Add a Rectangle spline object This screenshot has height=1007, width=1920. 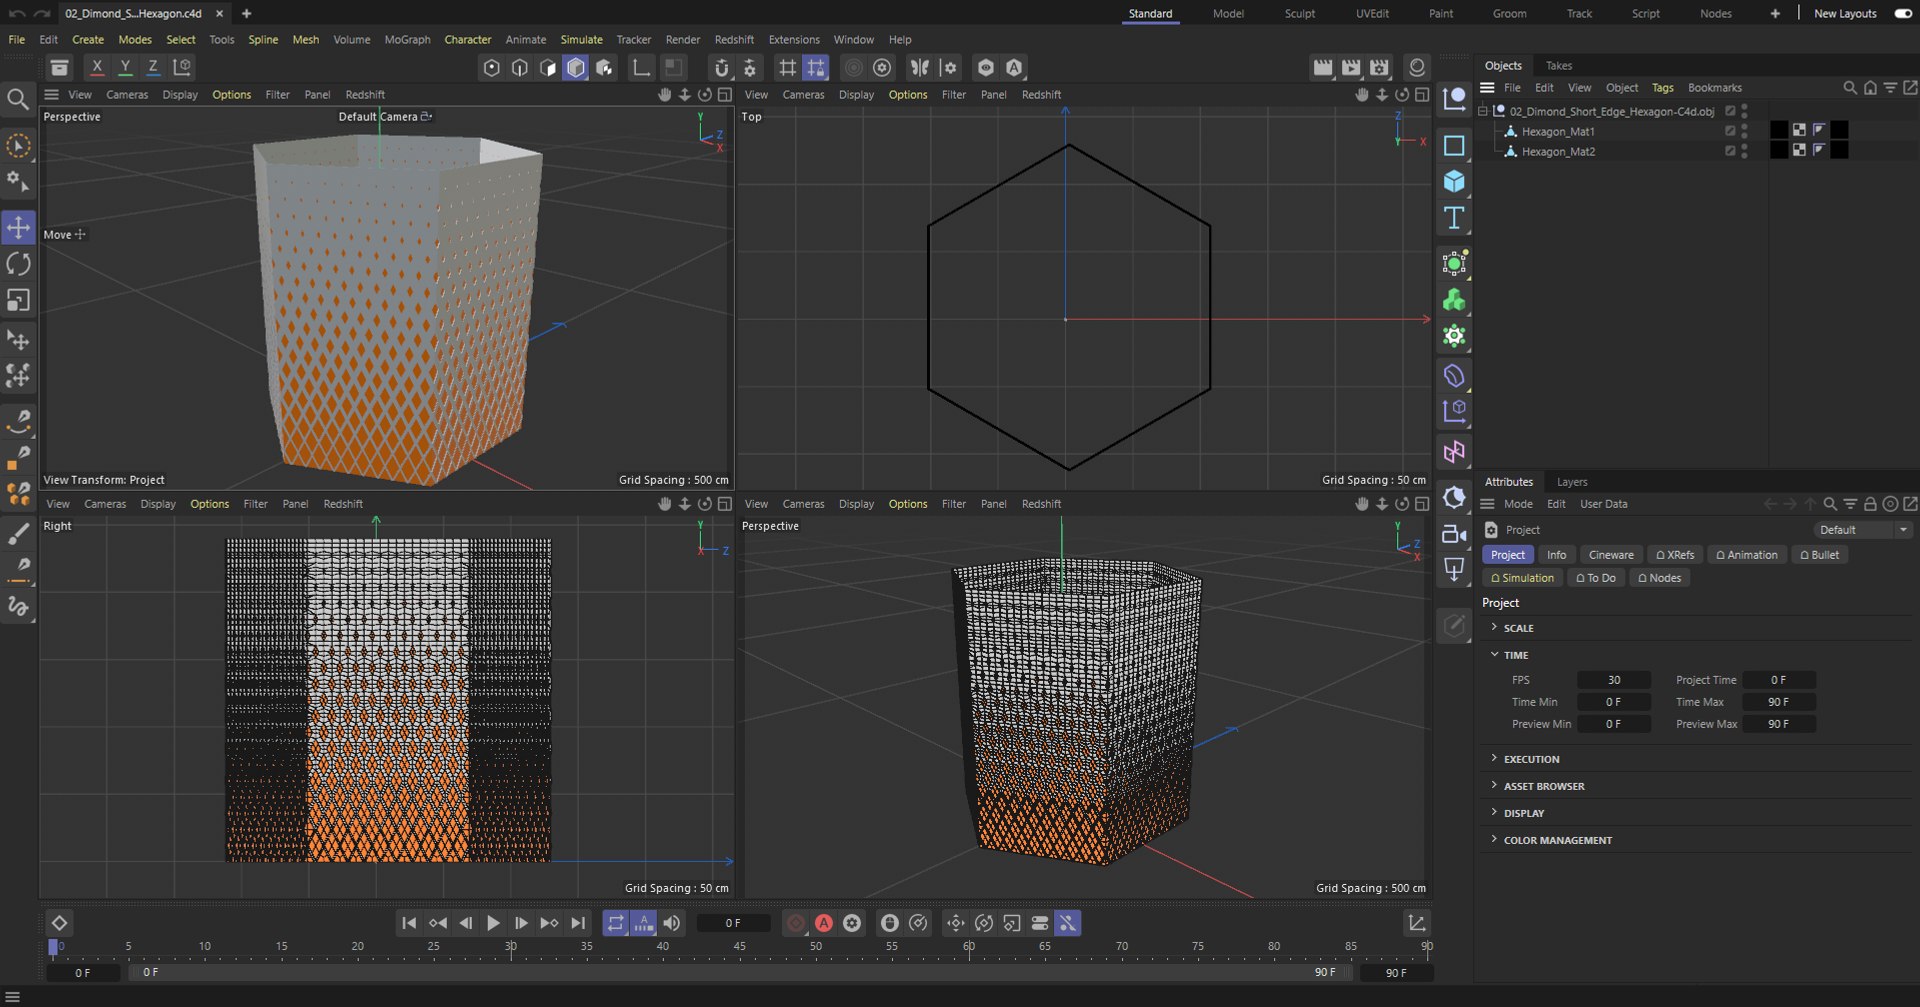1454,145
